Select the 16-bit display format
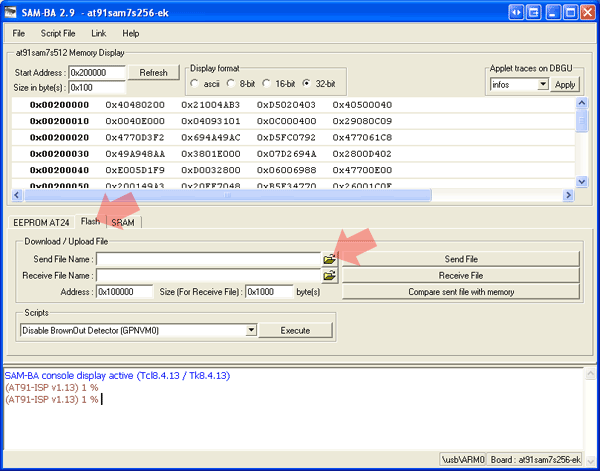 (x=266, y=83)
